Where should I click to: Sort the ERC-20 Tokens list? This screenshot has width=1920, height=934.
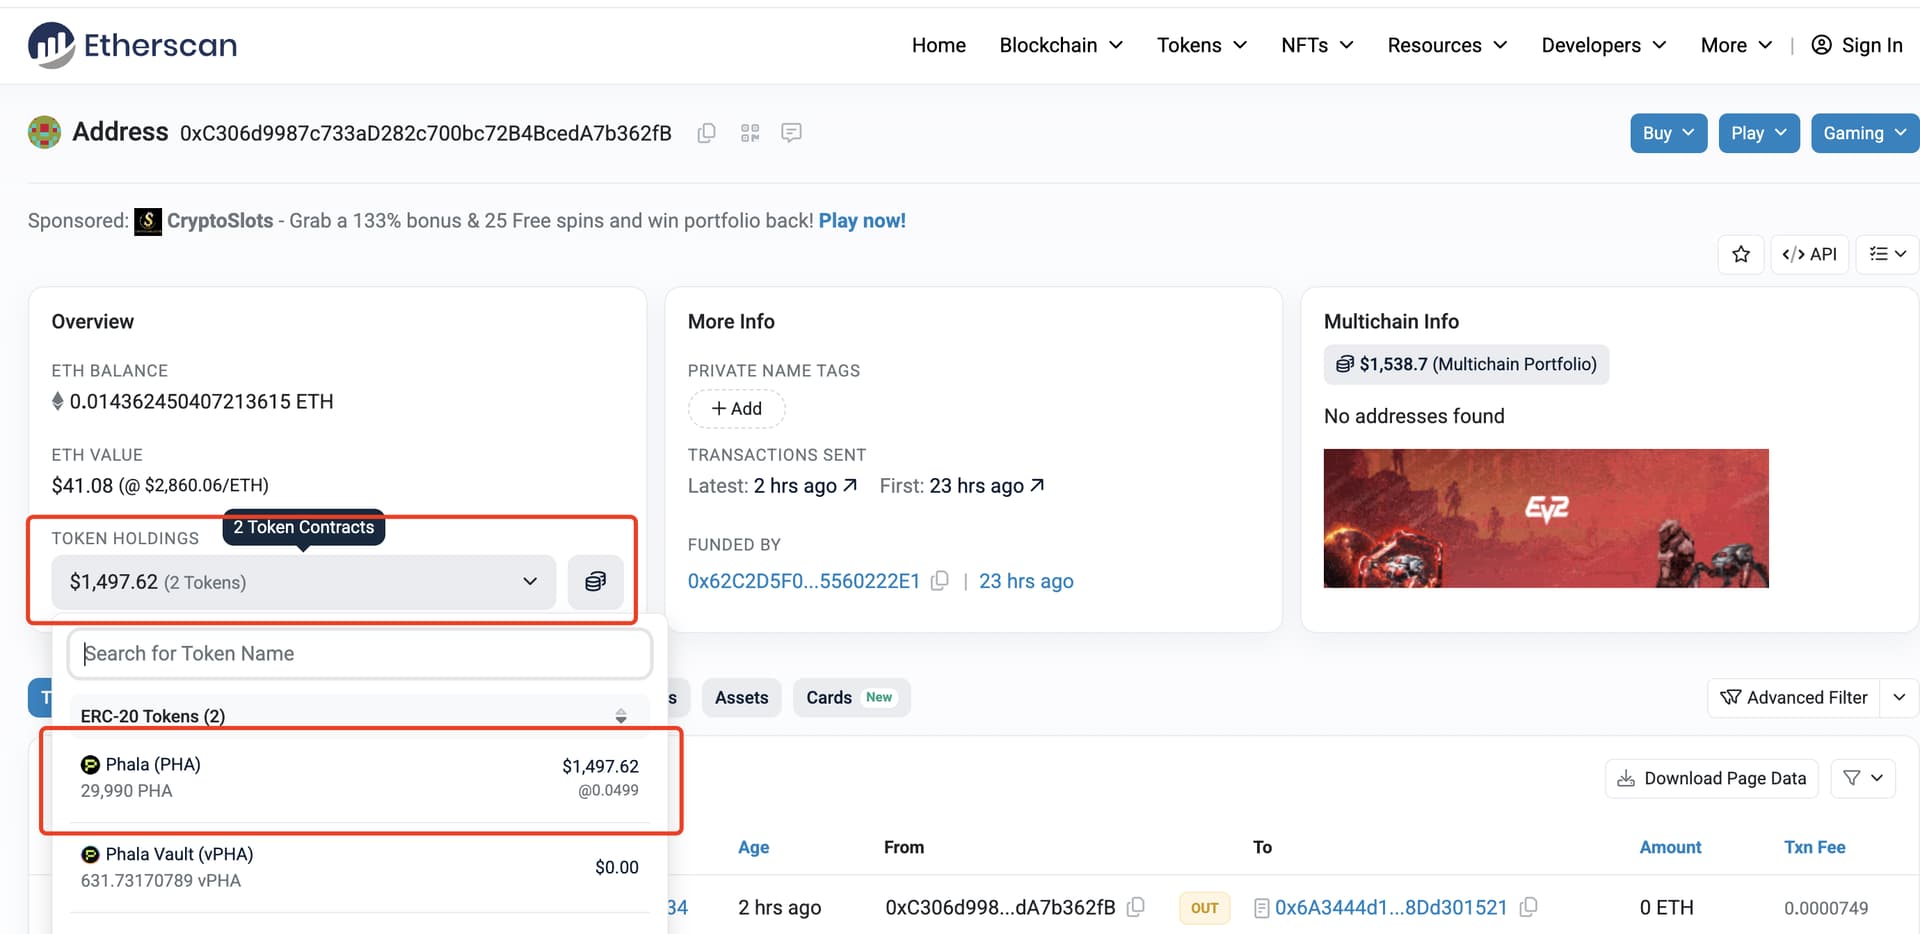[x=621, y=716]
